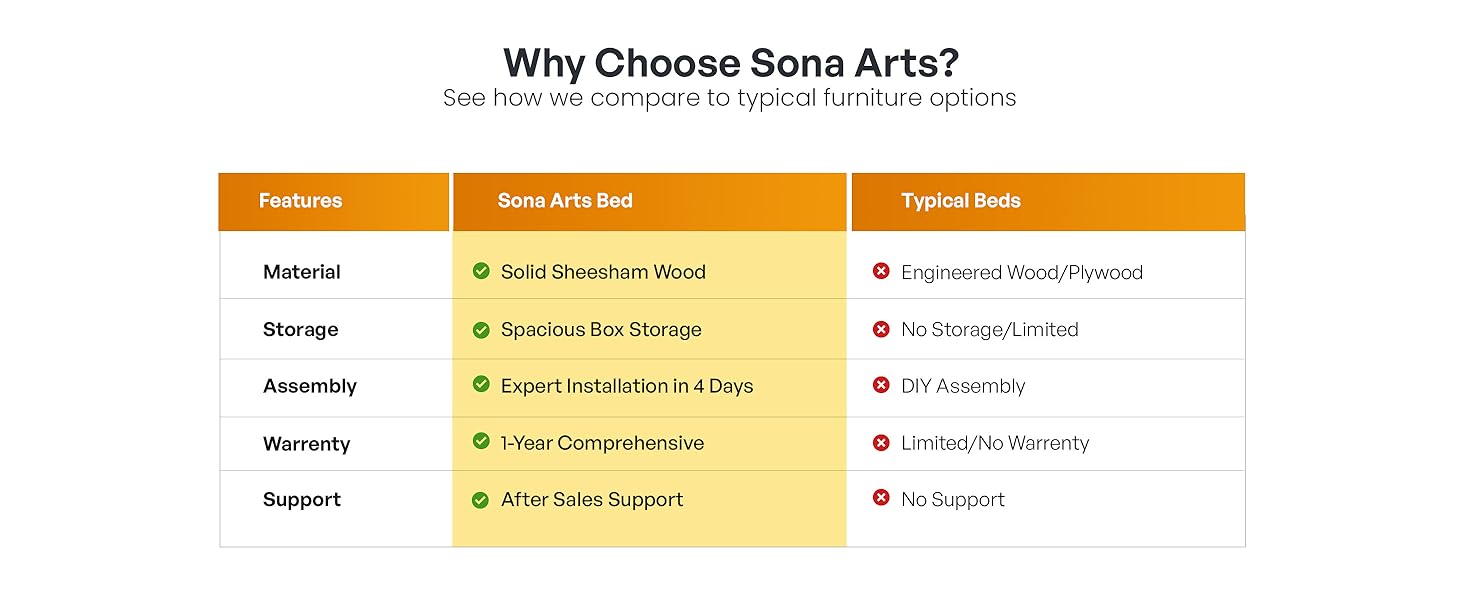Select the Sona Arts Bed column header
The image size is (1464, 600).
(565, 201)
